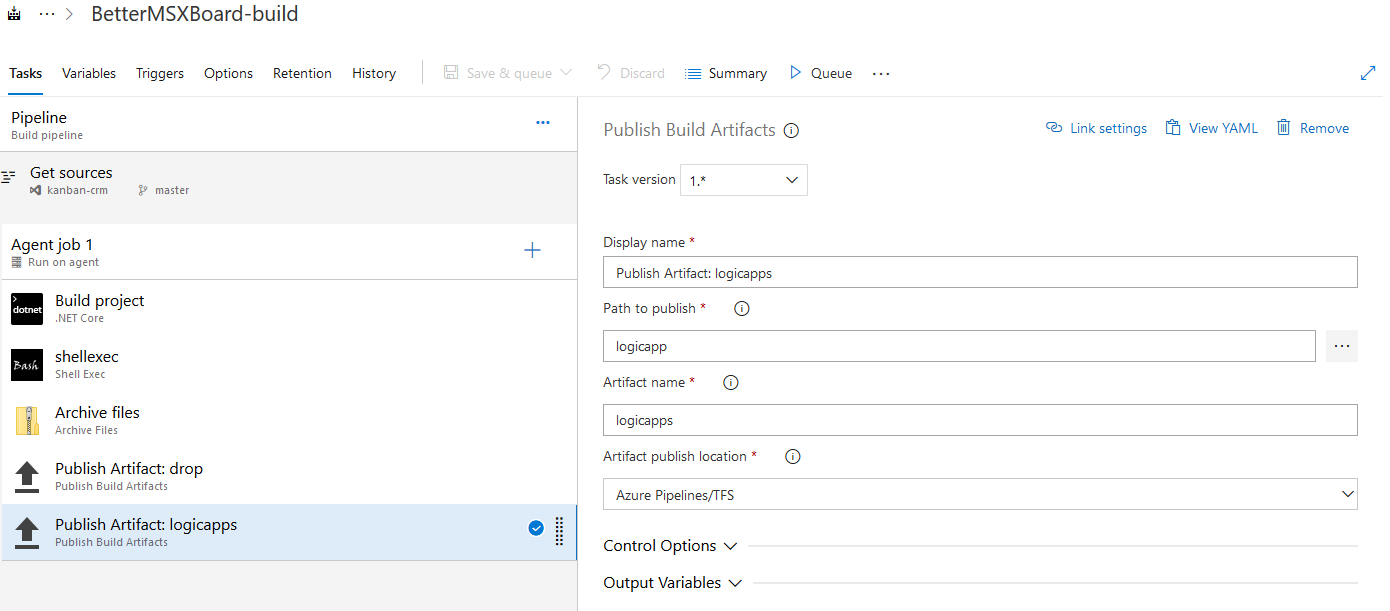The image size is (1390, 611).
Task: Click the BetterMSXBoard-build pipeline title
Action: [x=194, y=14]
